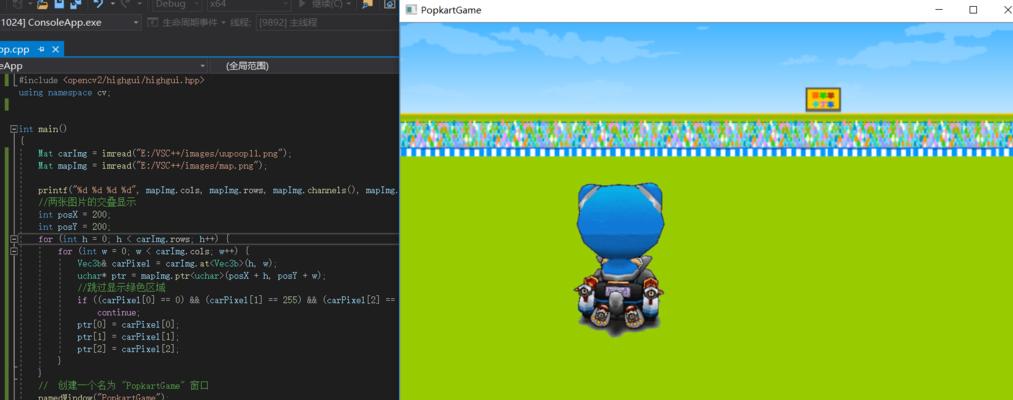Click the if carPixel condition line

point(237,300)
